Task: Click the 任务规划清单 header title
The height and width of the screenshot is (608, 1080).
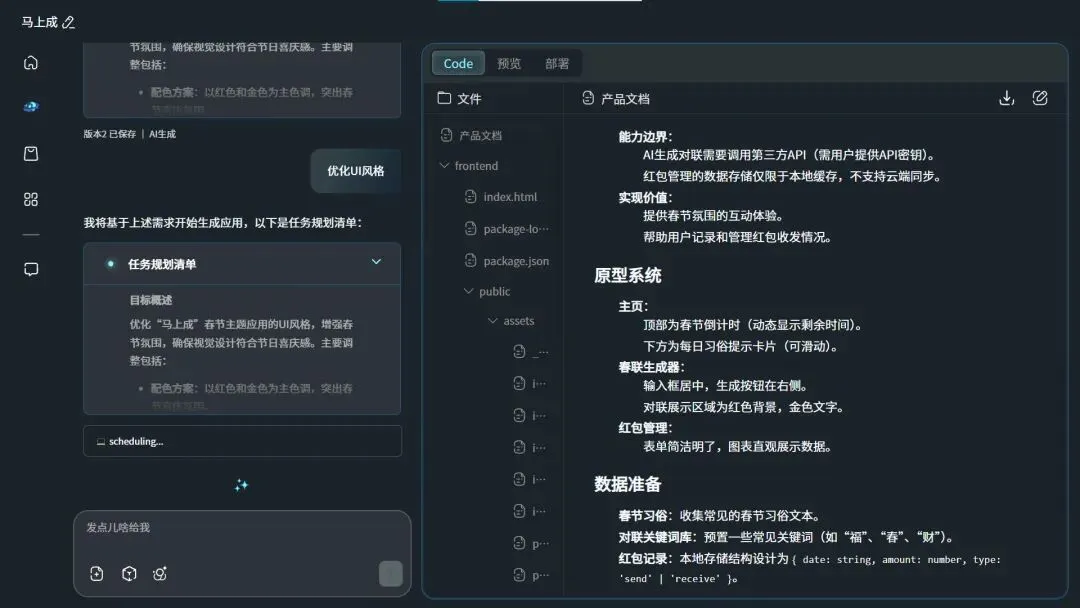Action: (x=162, y=264)
